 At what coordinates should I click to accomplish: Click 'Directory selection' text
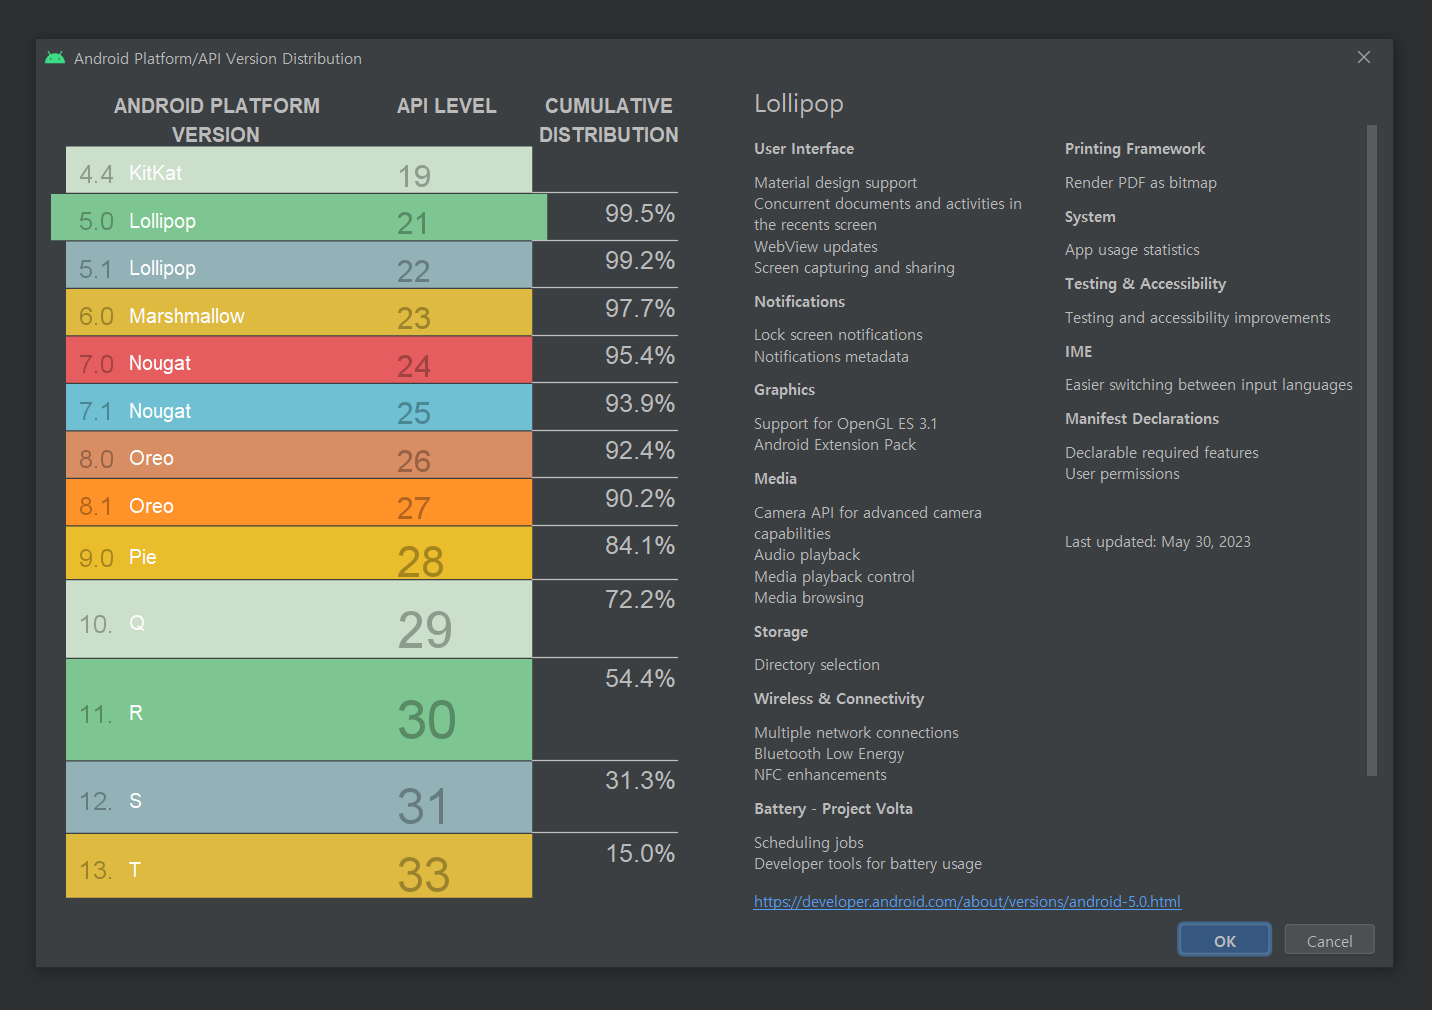click(817, 665)
